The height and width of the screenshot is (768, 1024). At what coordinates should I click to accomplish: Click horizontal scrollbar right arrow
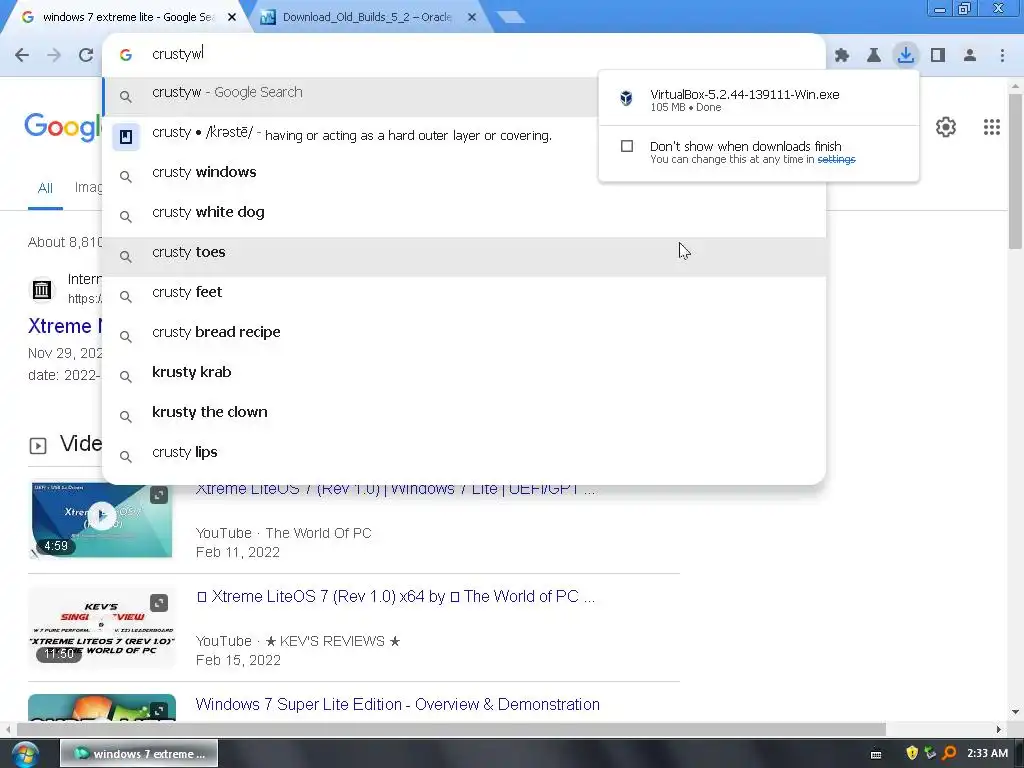(x=998, y=729)
